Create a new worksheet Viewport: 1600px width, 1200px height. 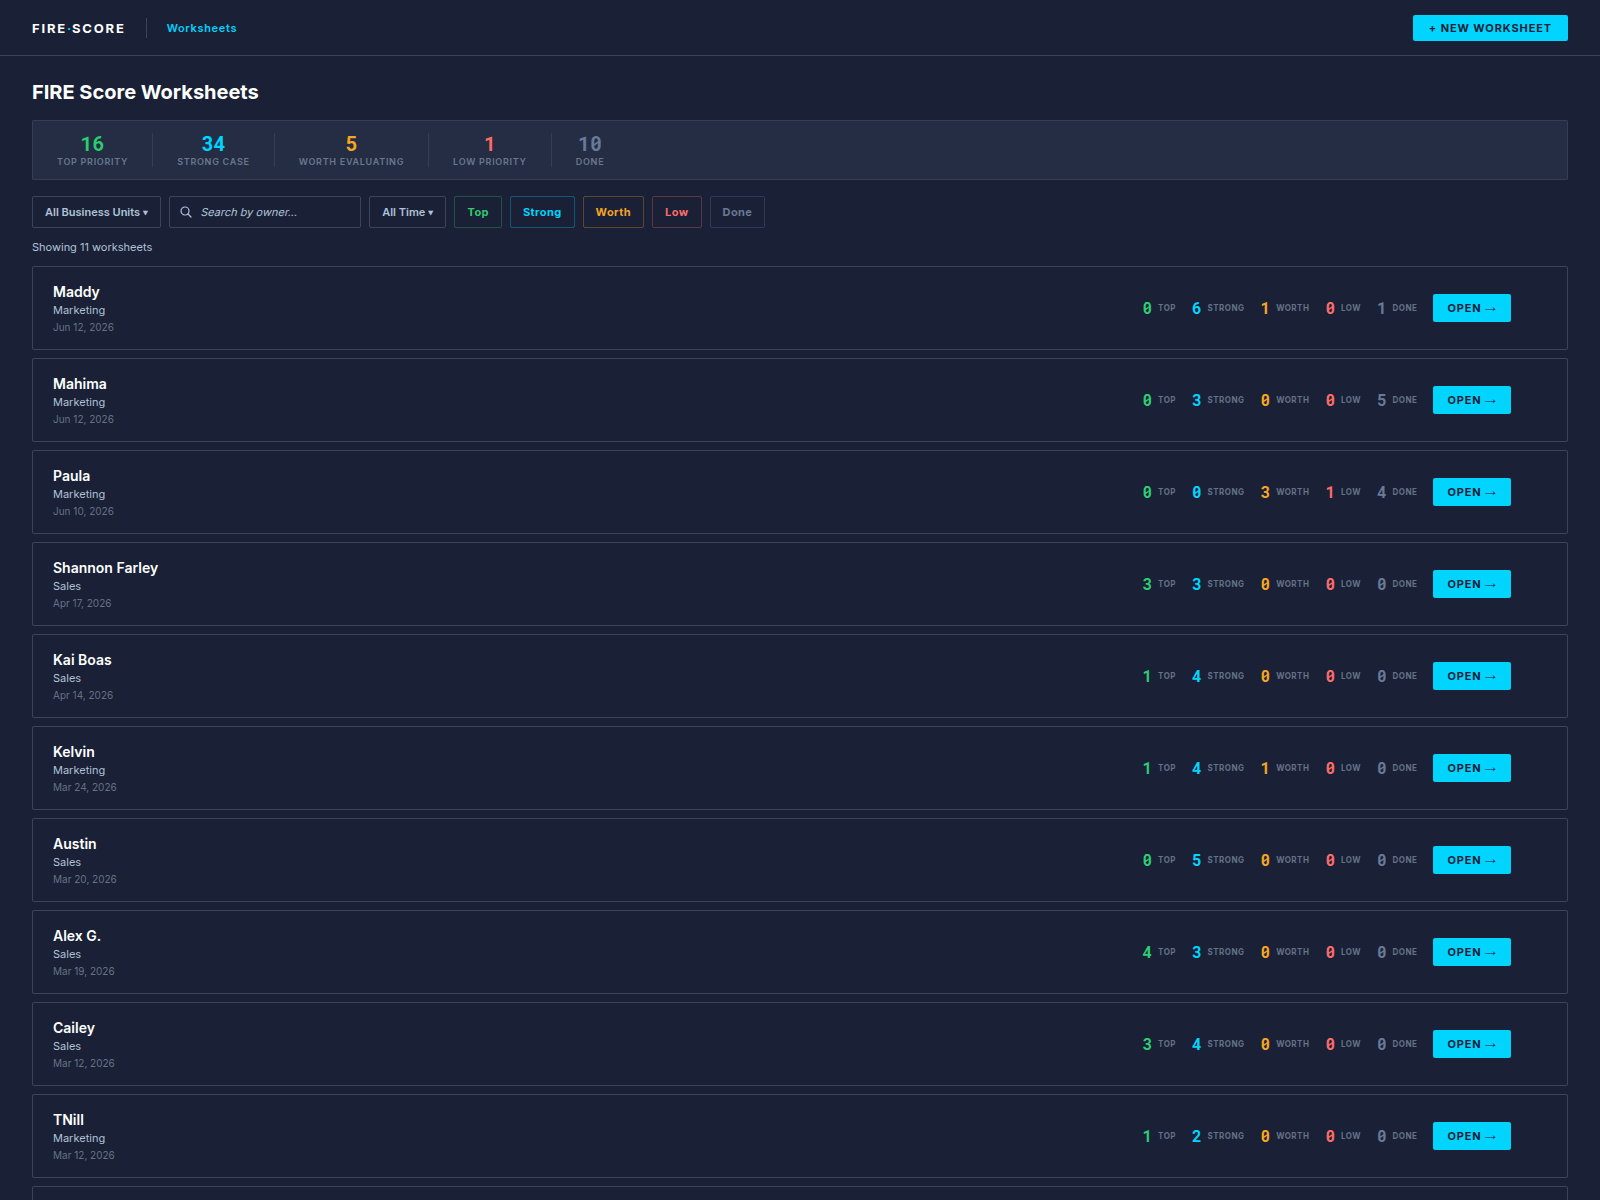coord(1490,28)
